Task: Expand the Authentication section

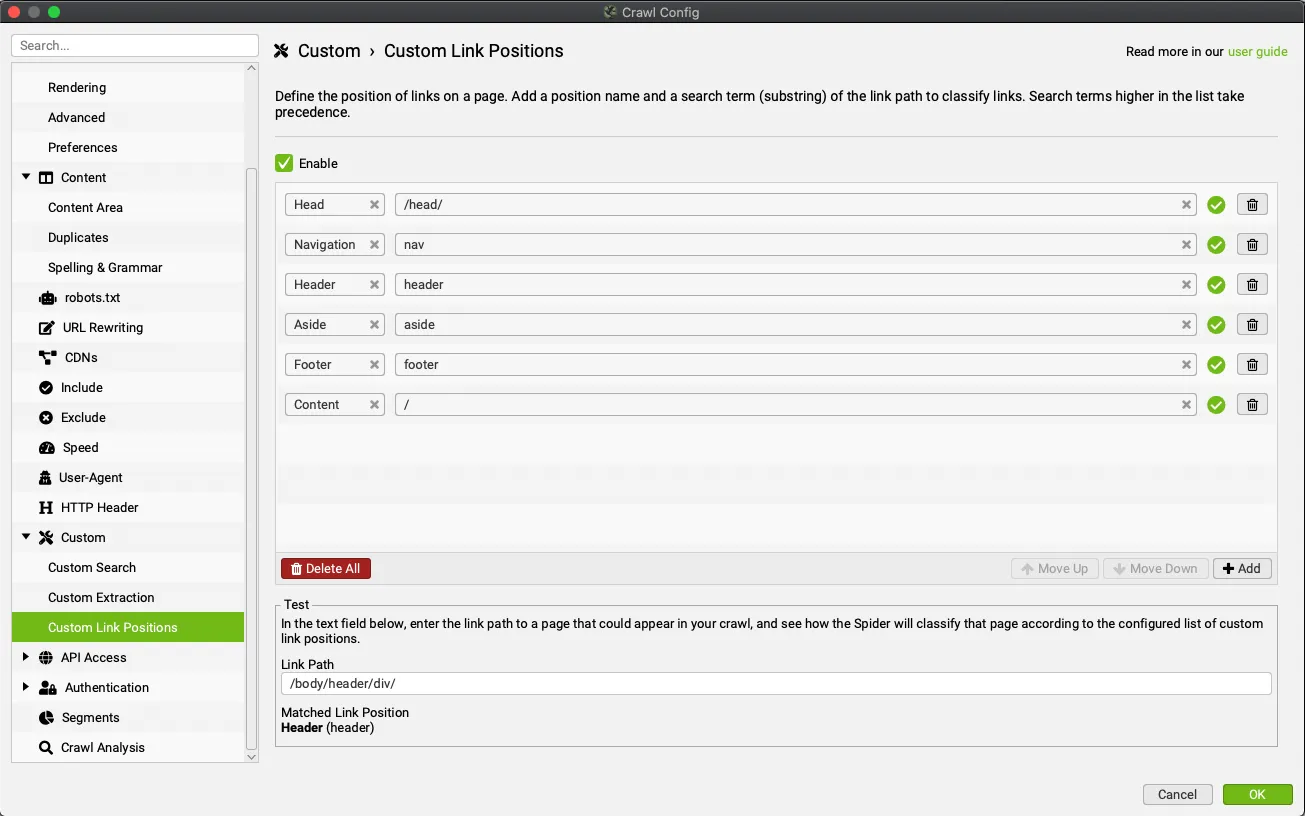Action: (26, 687)
